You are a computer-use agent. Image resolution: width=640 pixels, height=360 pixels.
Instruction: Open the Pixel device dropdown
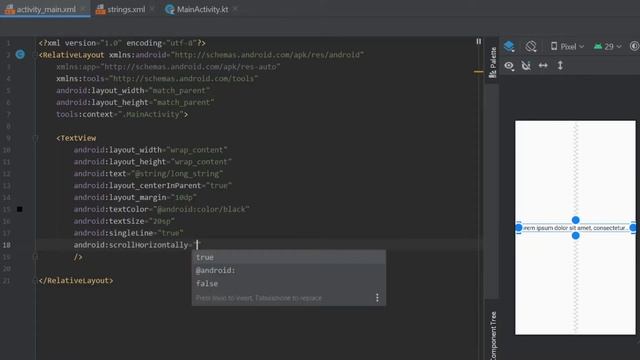coord(567,47)
